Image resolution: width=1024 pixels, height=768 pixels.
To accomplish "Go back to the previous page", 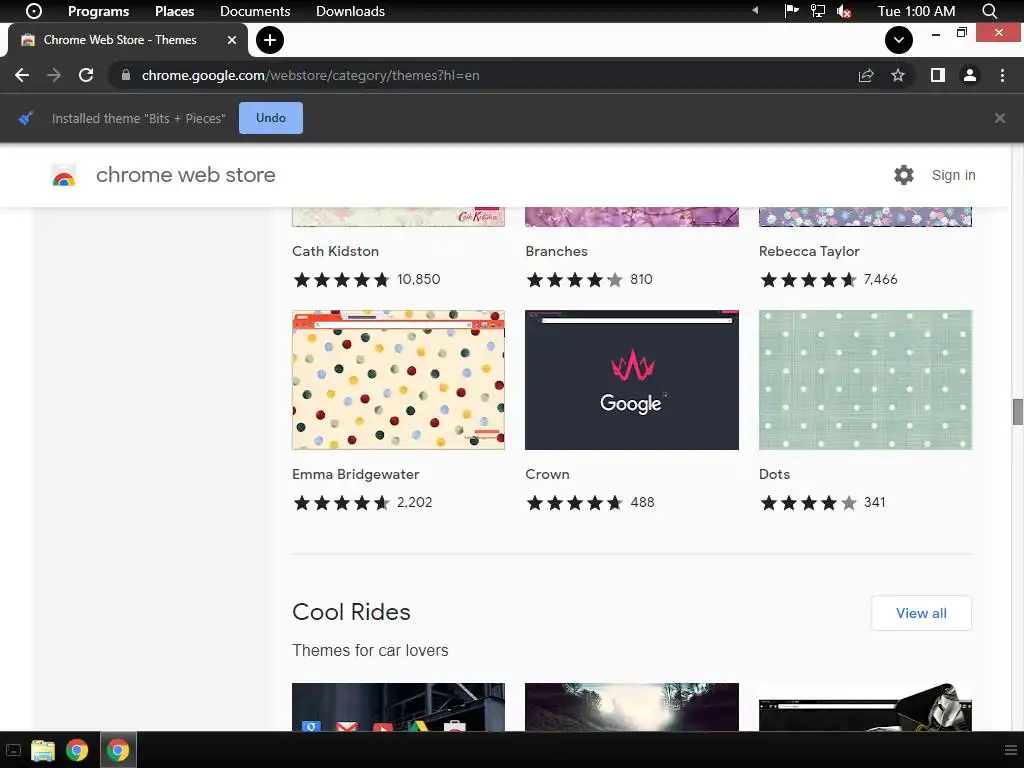I will (22, 75).
